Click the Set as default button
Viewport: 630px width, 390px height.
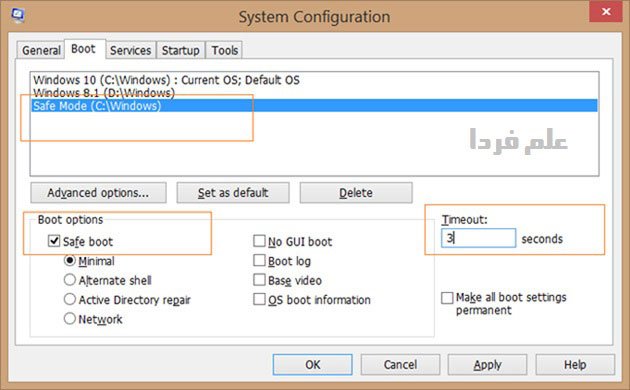233,193
